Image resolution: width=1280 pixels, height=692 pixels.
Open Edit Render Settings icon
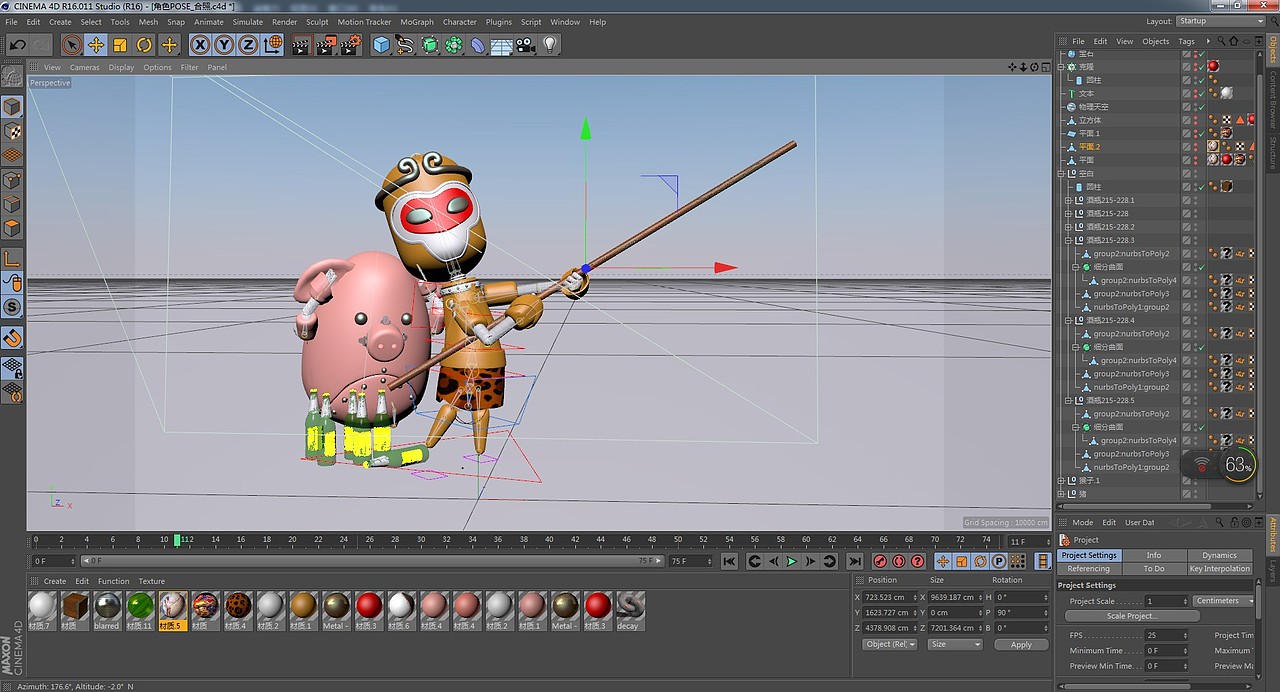tap(351, 45)
